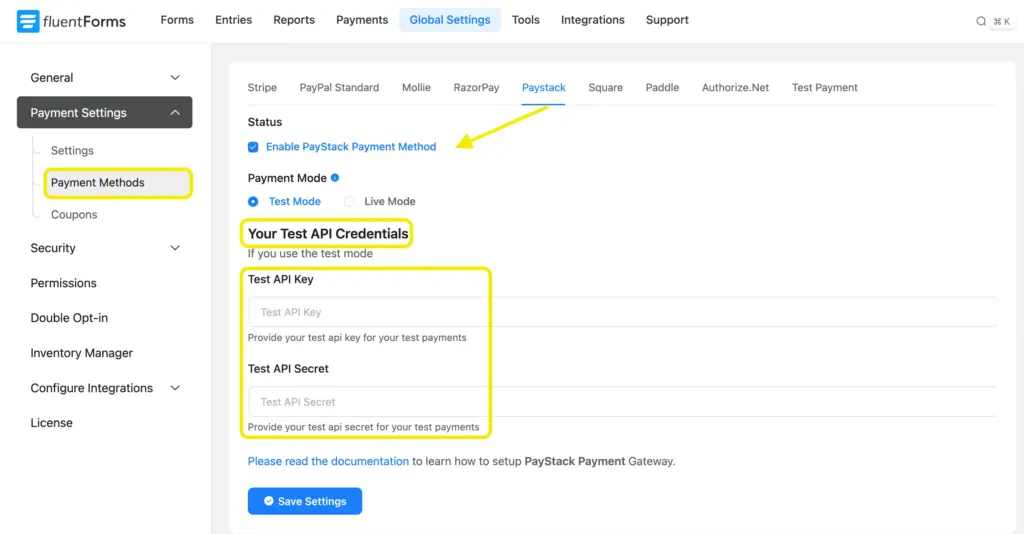This screenshot has width=1024, height=534.
Task: Open Coupons in sidebar
Action: 74,215
